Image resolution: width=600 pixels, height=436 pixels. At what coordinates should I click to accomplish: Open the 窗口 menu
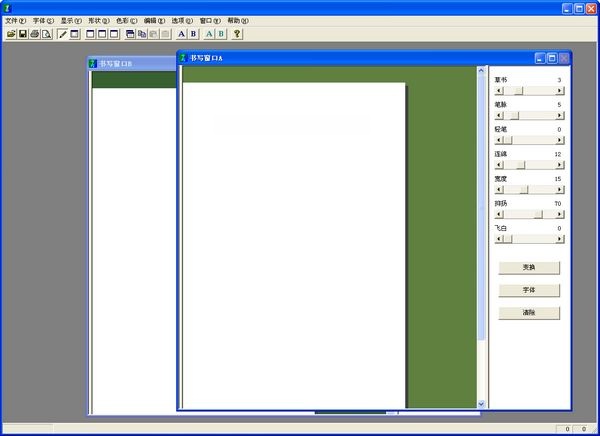point(210,21)
